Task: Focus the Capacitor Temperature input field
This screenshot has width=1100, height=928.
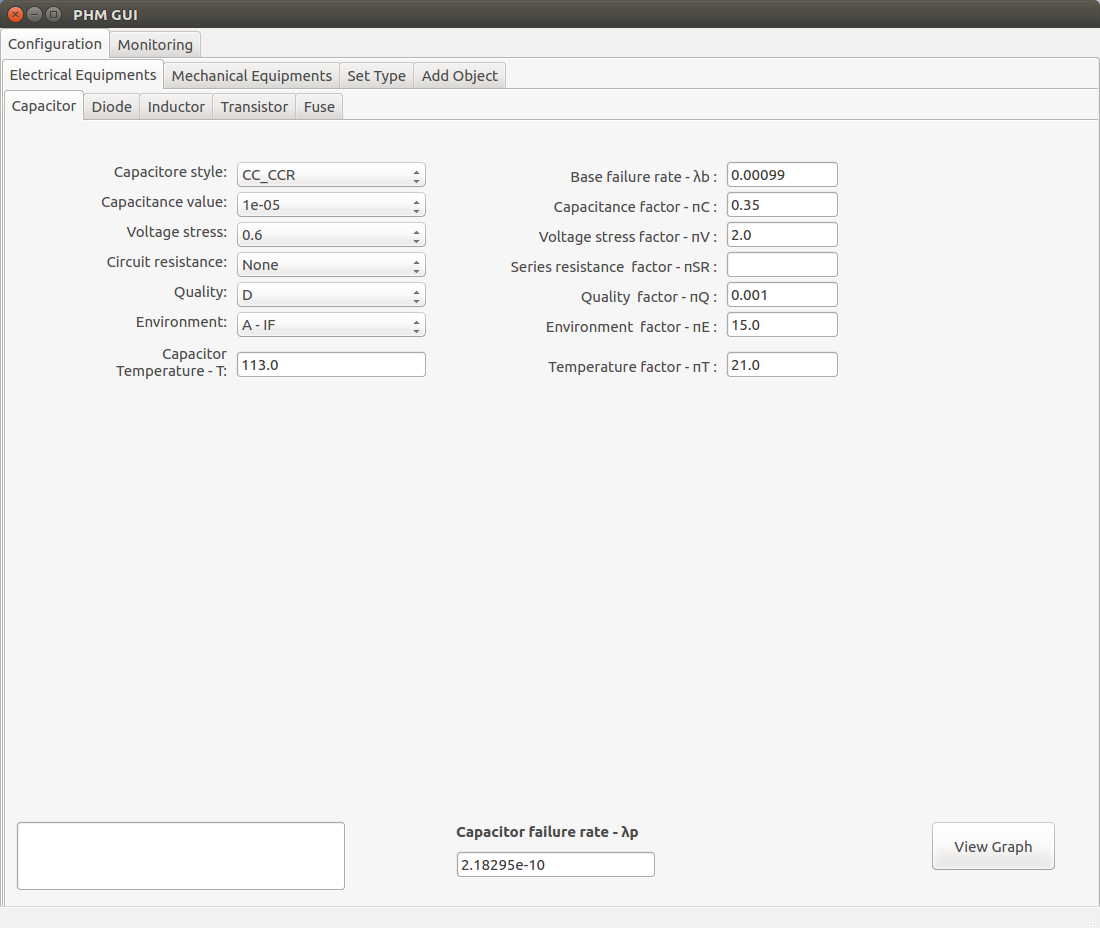Action: (x=331, y=365)
